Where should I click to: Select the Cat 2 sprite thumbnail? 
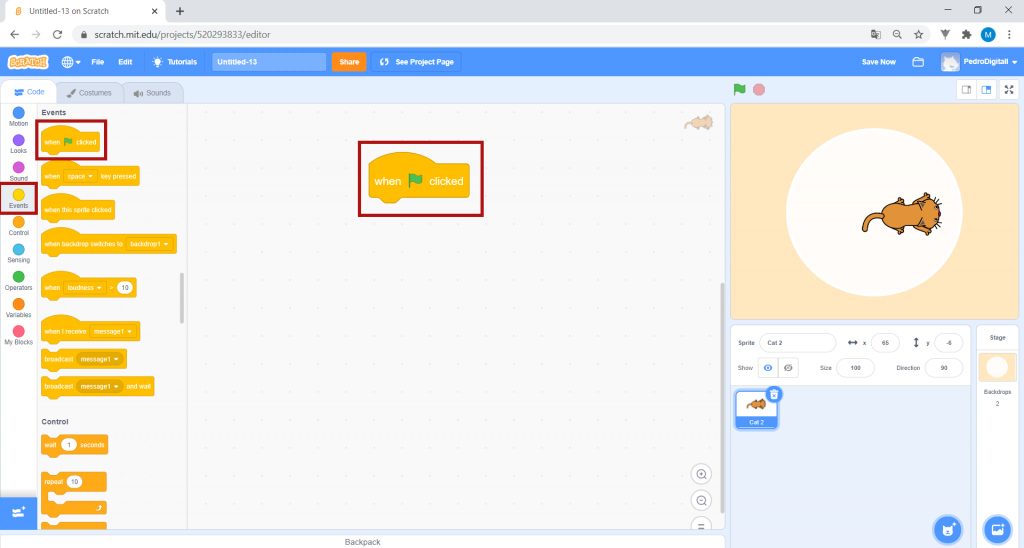click(756, 410)
